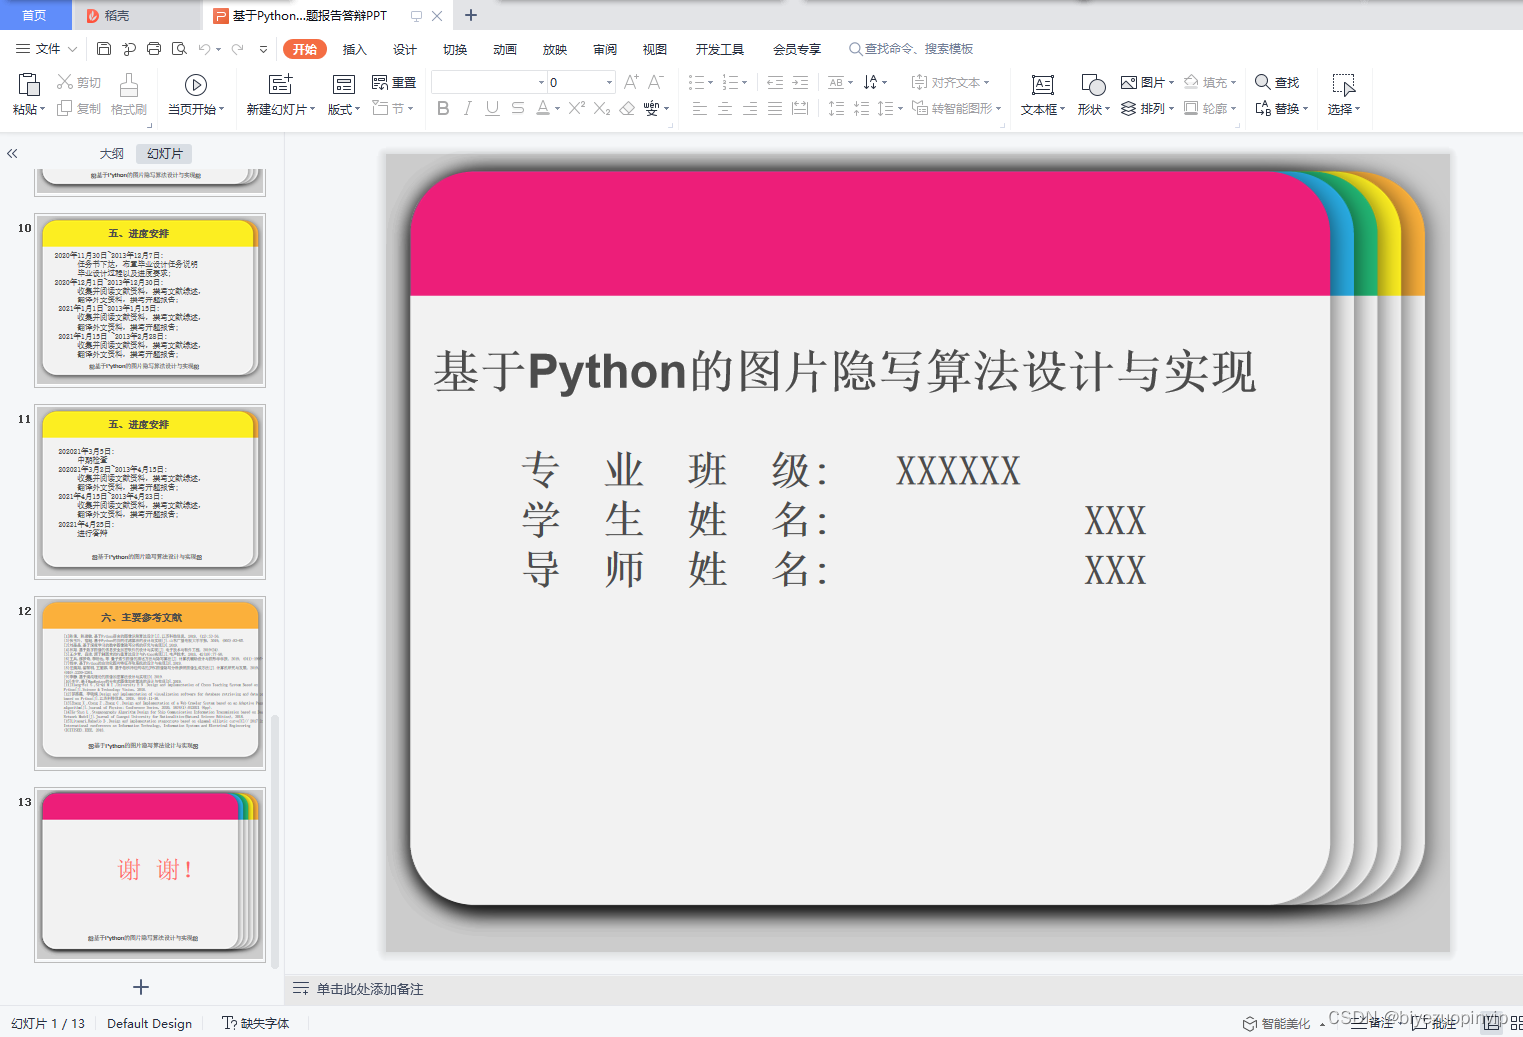1523x1037 pixels.
Task: Click the Print icon in quick toolbar
Action: click(x=154, y=48)
